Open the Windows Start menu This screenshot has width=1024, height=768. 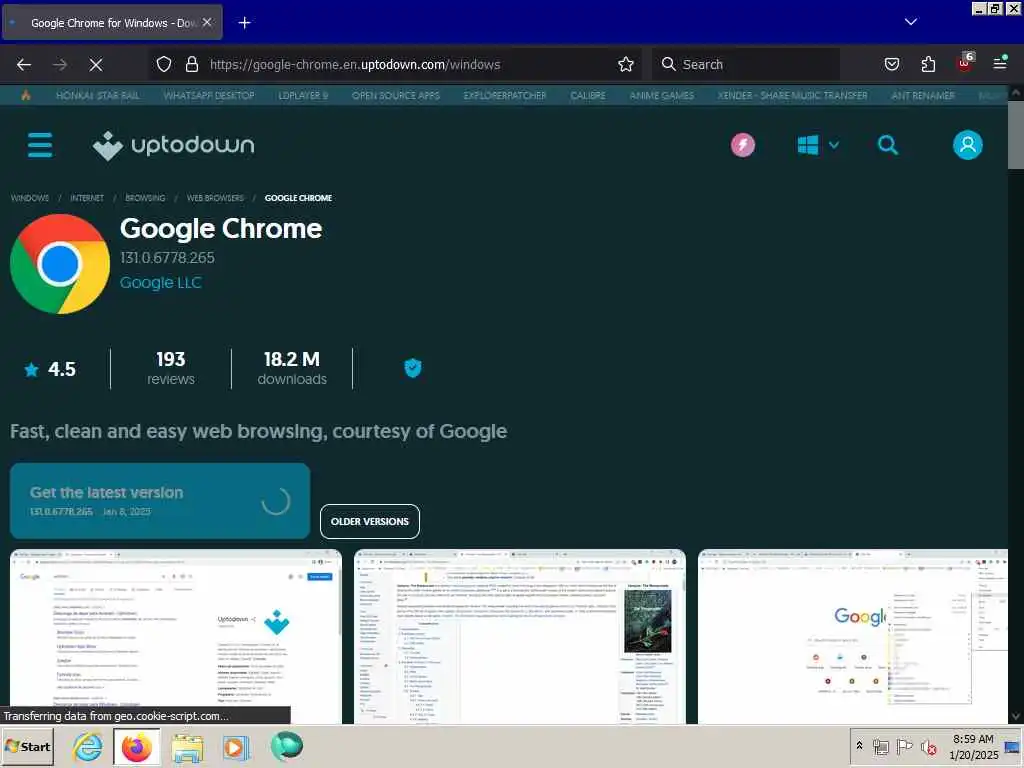pyautogui.click(x=27, y=746)
